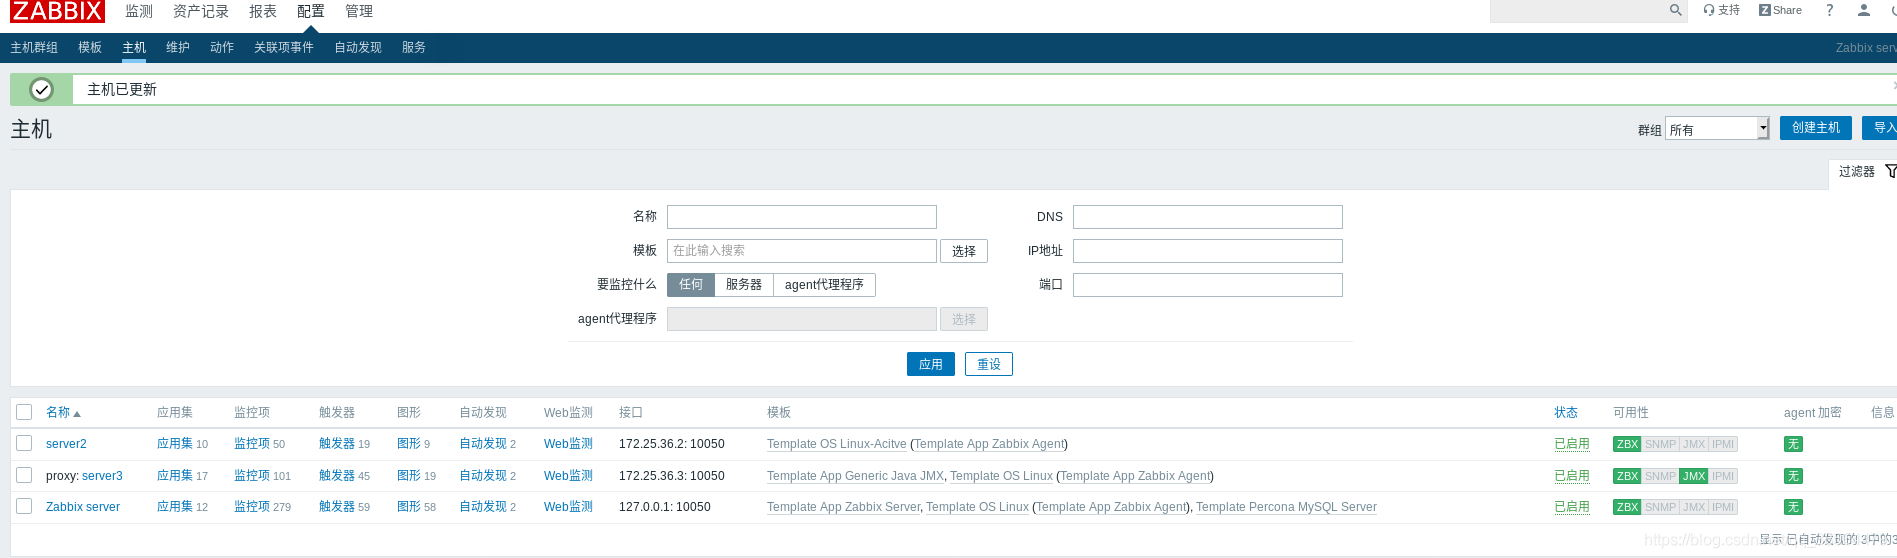Go to 动作 submenu

[x=222, y=47]
